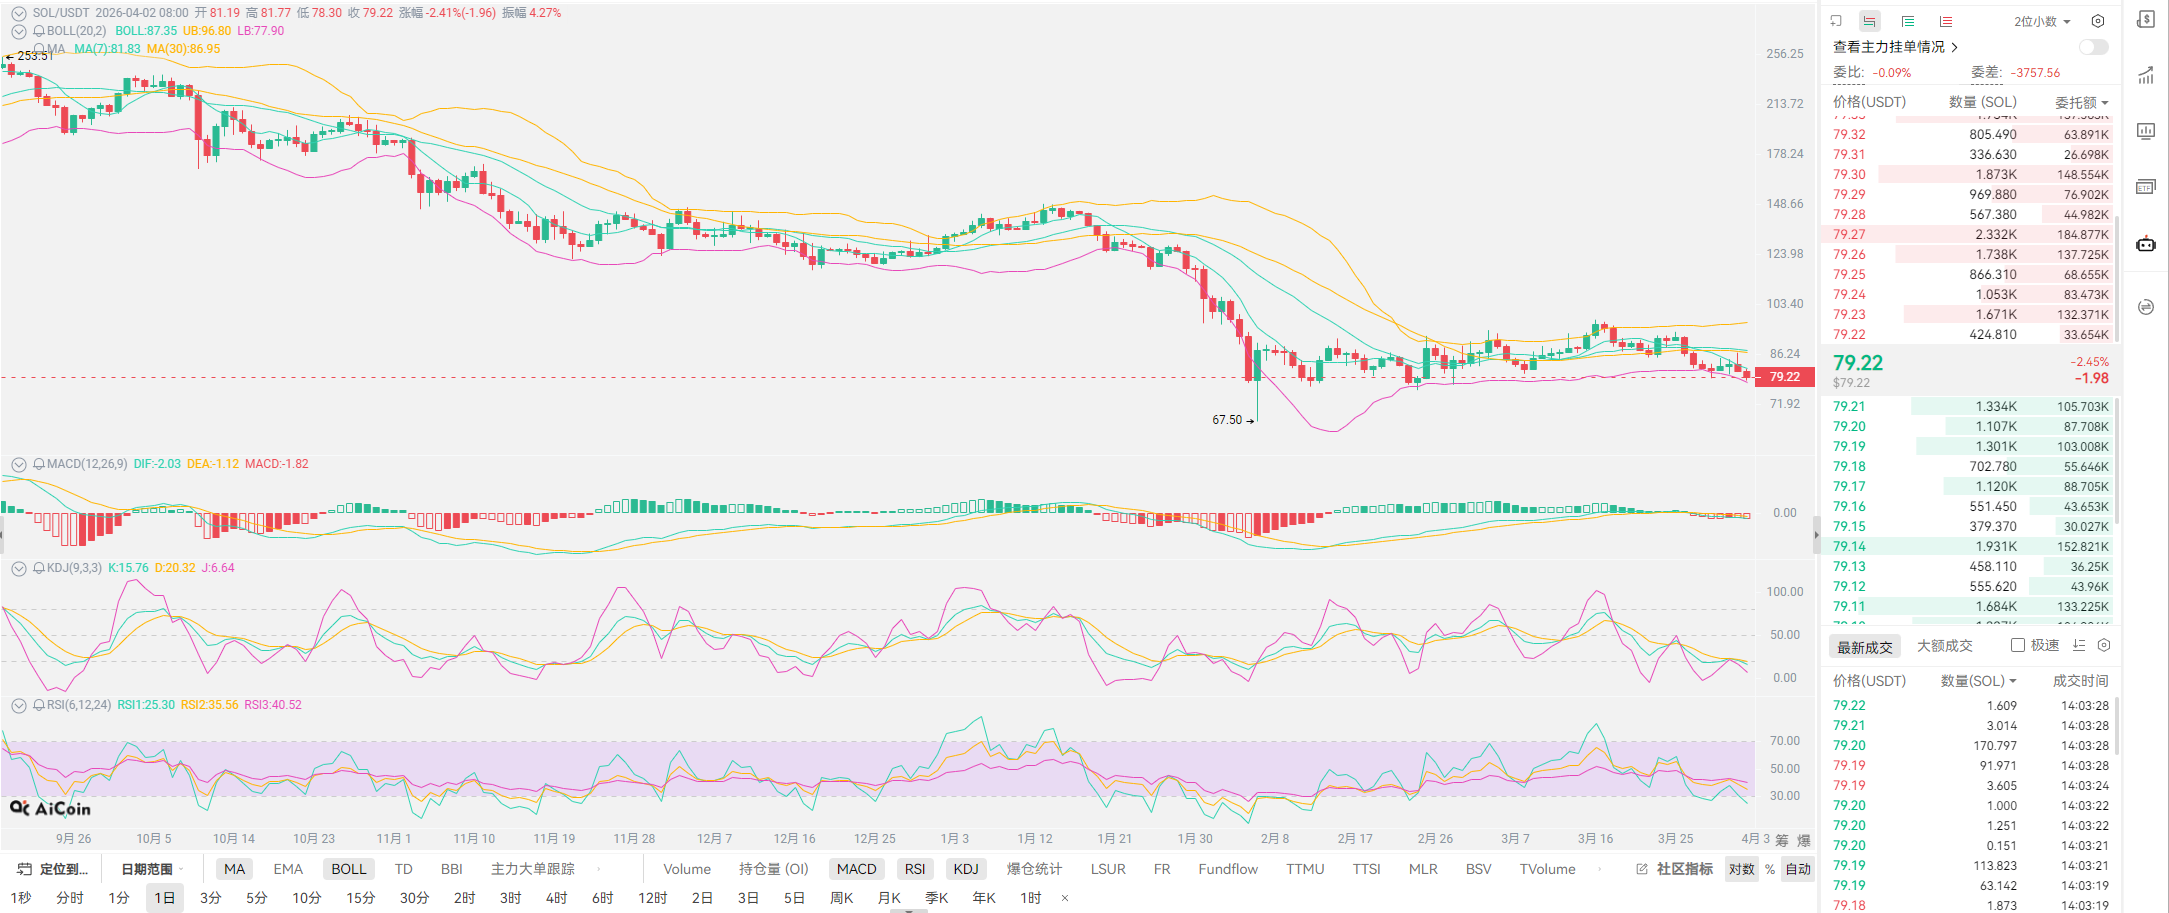Open the rising bar chart sidebar icon
Image resolution: width=2169 pixels, height=913 pixels.
(x=2145, y=76)
